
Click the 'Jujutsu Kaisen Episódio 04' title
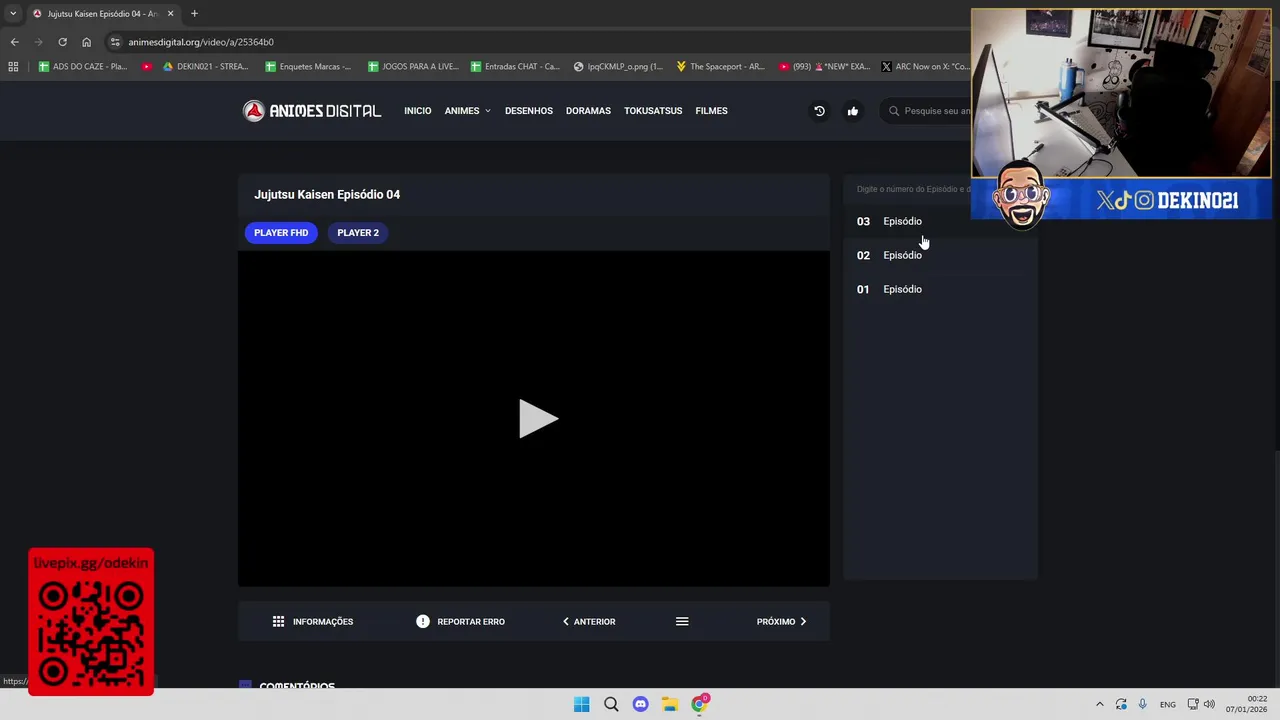[x=327, y=195]
